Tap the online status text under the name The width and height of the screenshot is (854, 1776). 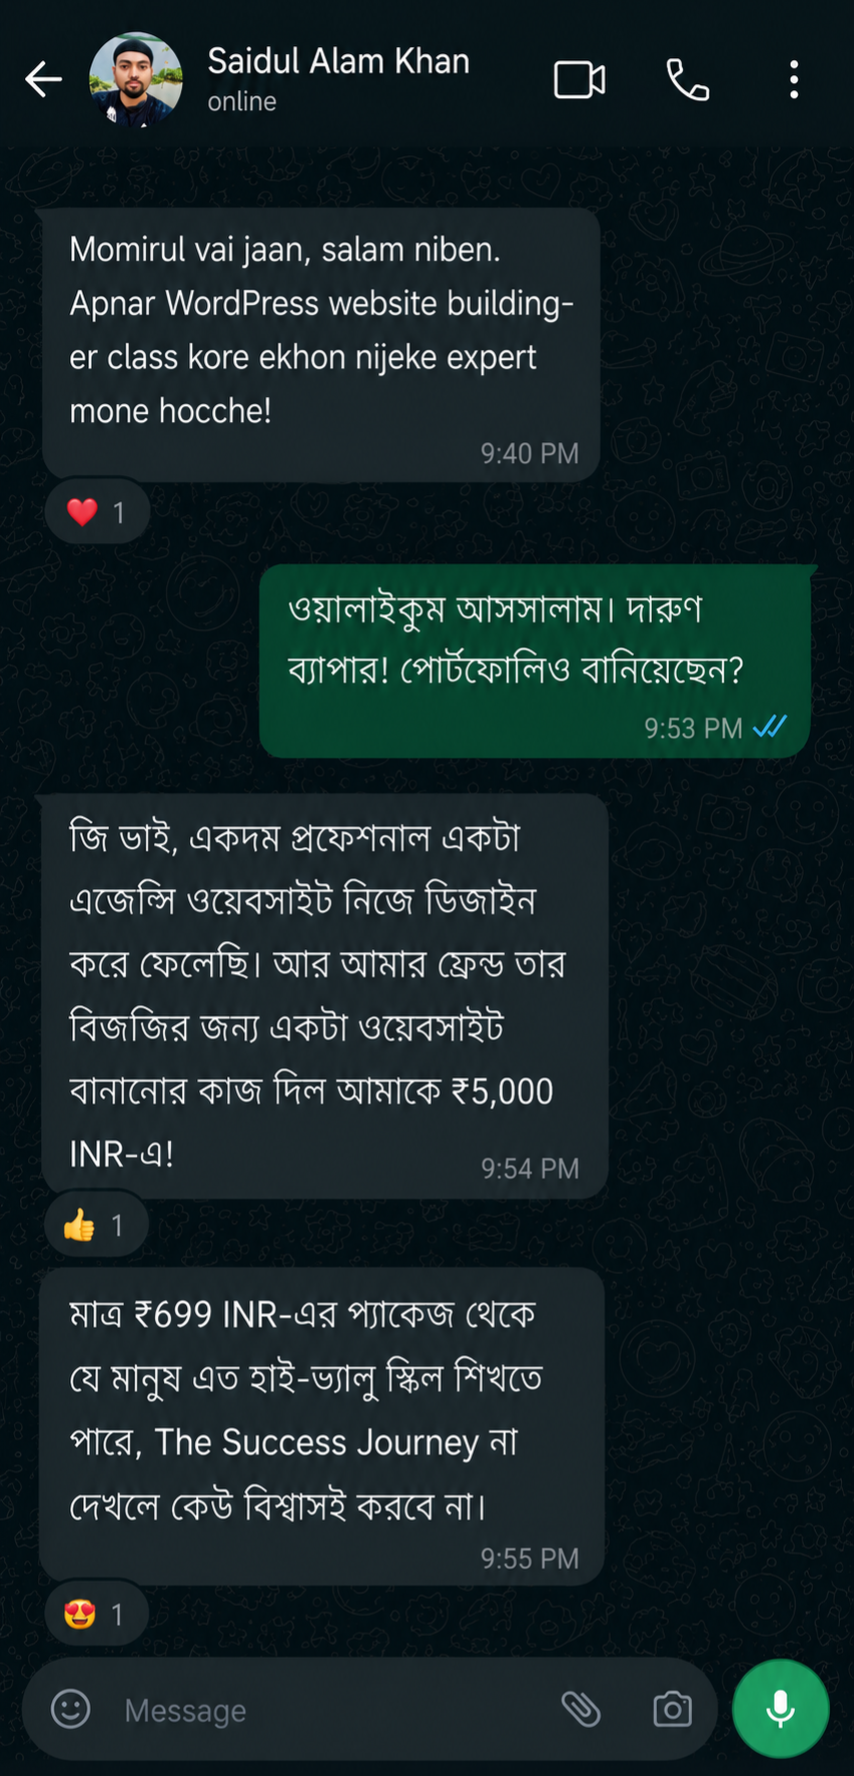[x=242, y=102]
